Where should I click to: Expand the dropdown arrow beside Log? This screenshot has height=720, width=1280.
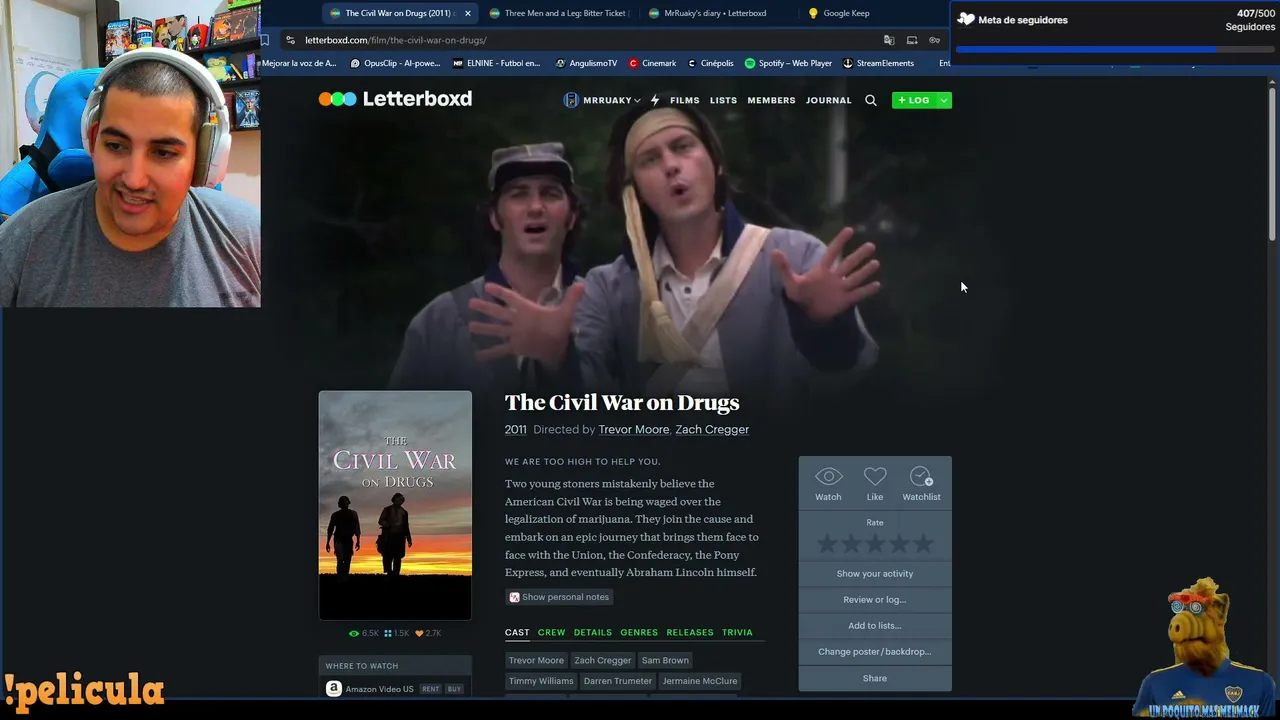pos(943,100)
